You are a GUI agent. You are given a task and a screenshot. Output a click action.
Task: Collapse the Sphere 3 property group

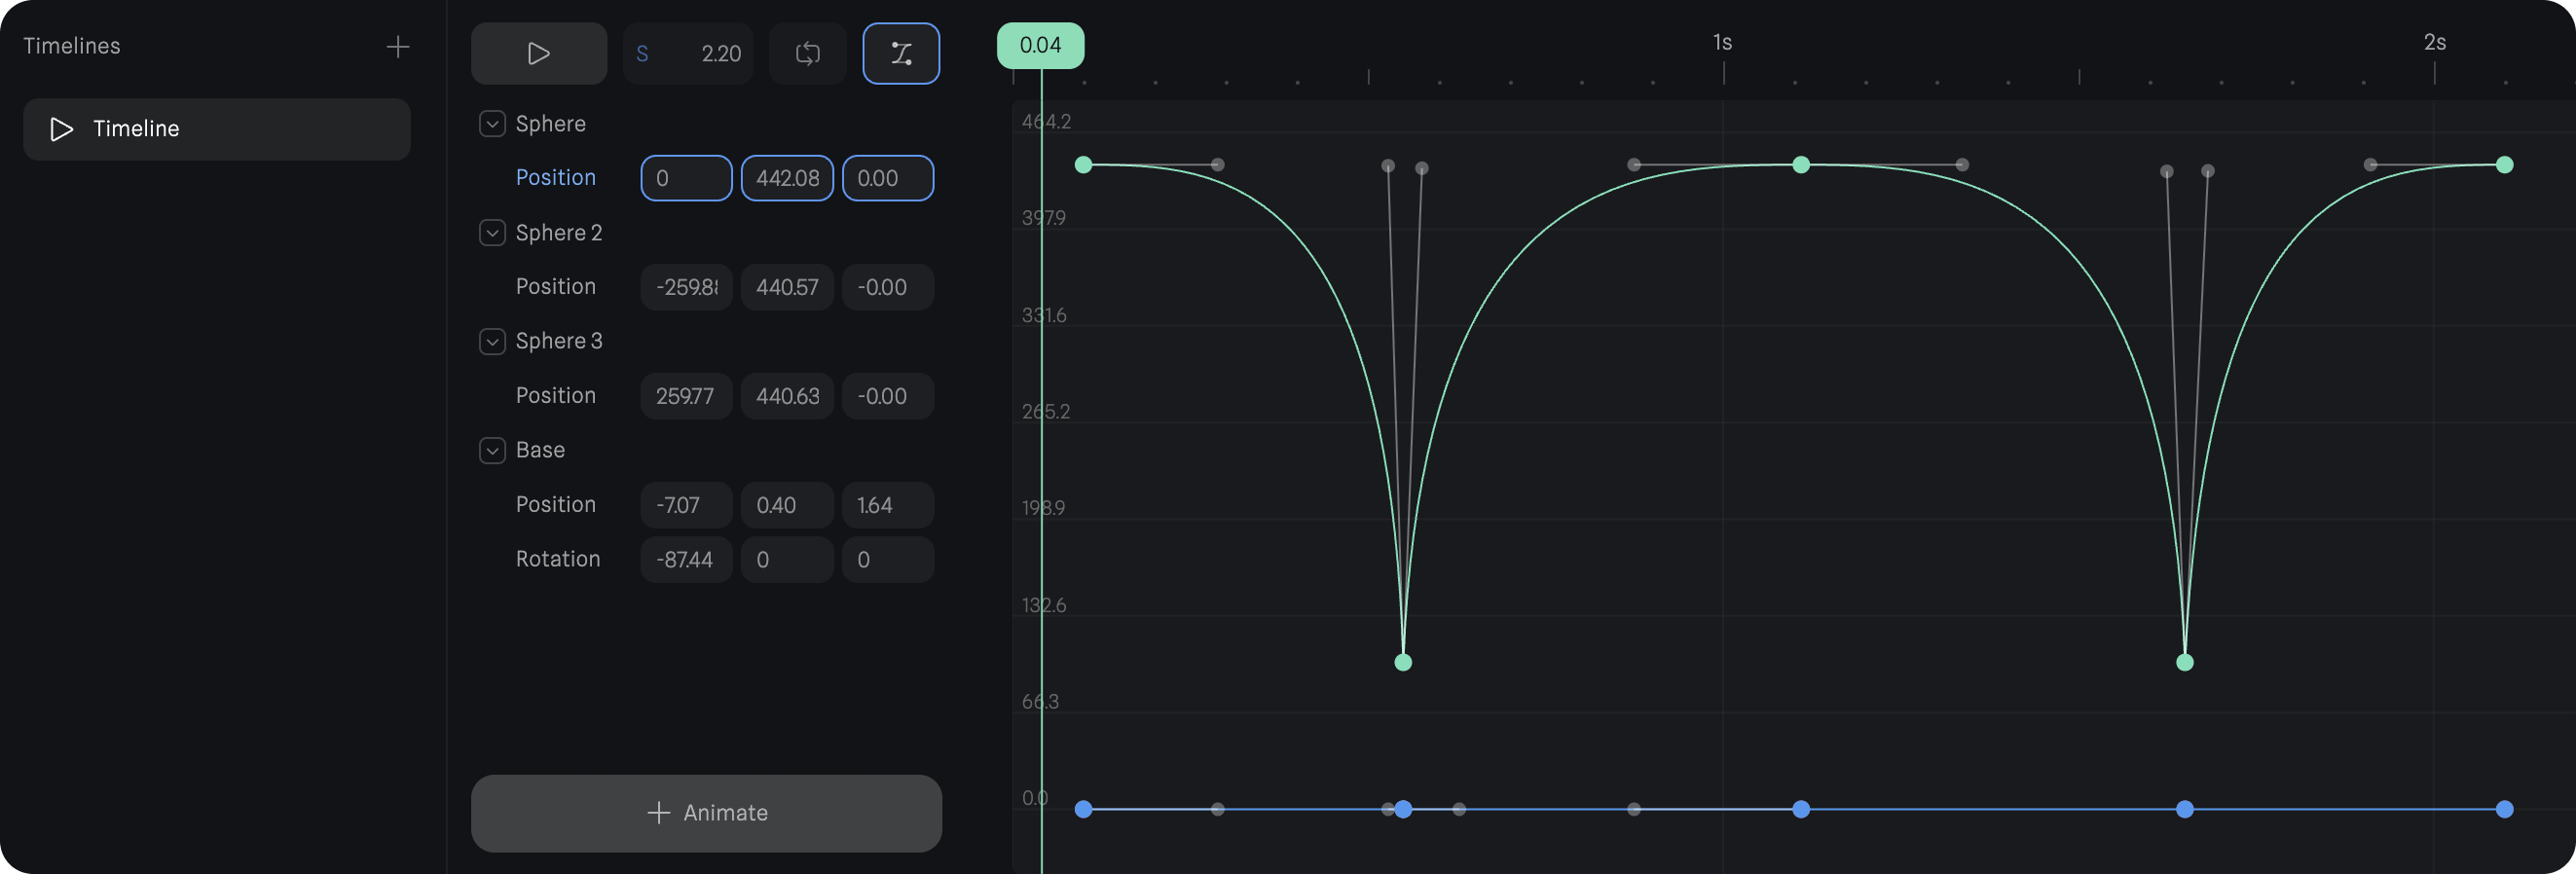(492, 341)
